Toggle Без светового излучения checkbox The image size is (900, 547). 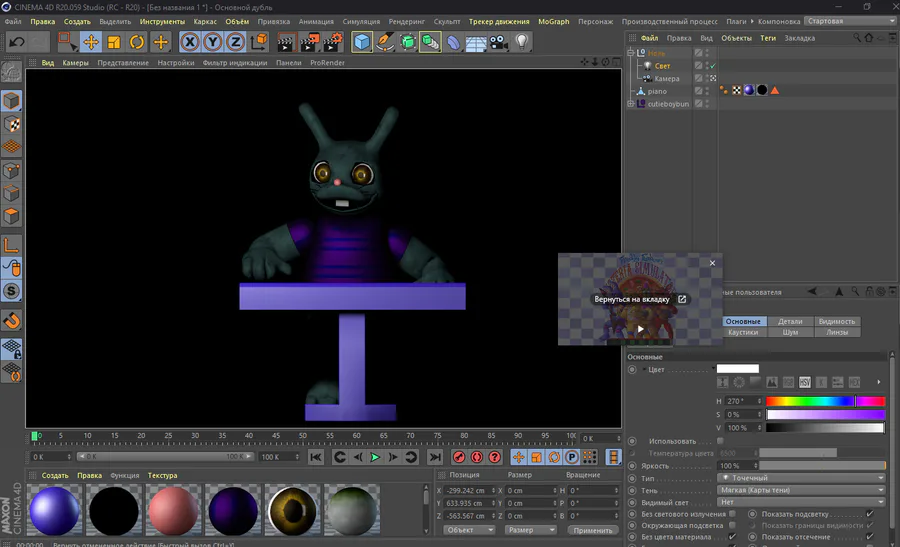[732, 514]
